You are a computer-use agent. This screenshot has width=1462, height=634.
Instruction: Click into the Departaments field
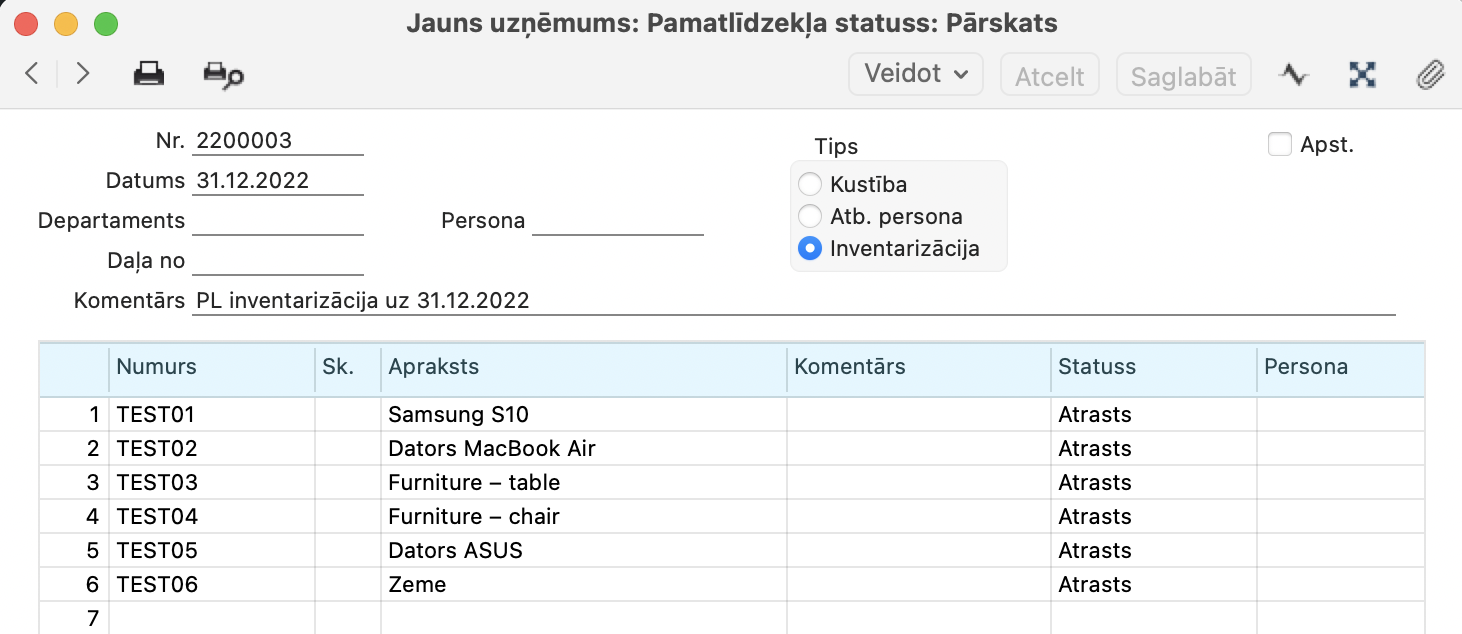[x=277, y=221]
